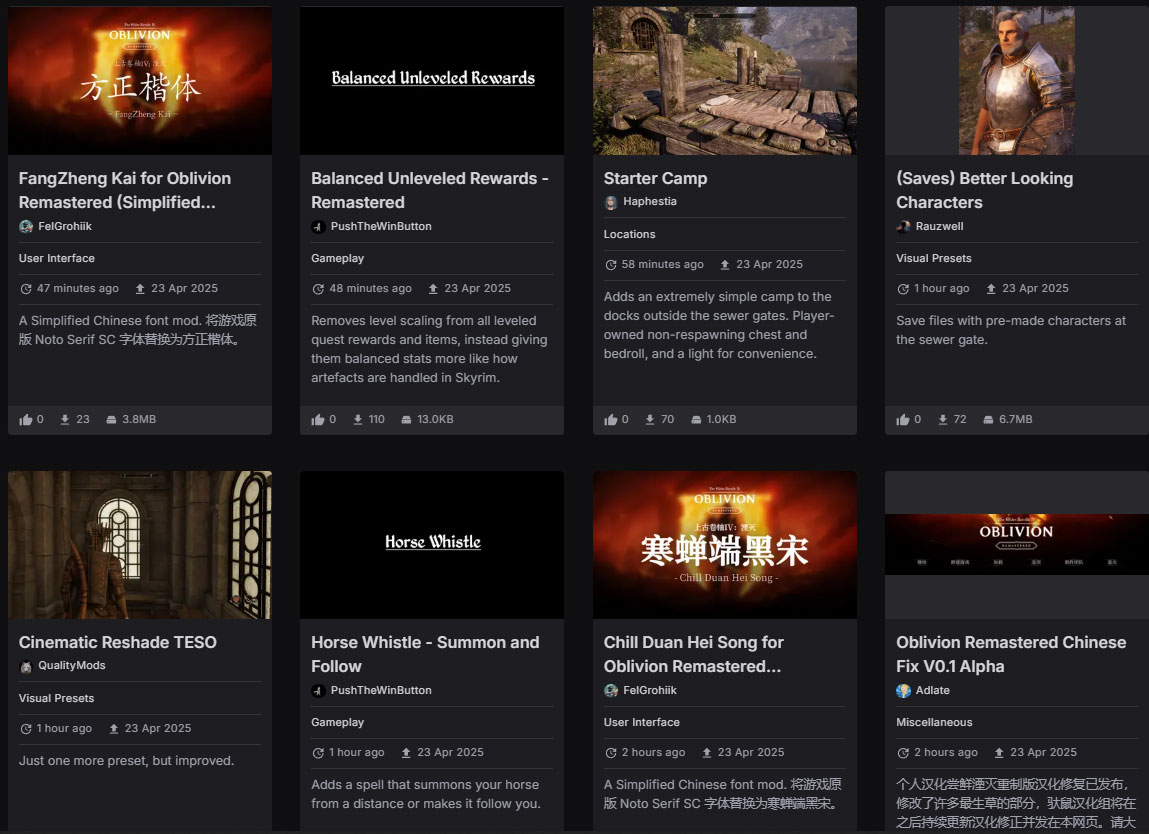Image resolution: width=1149 pixels, height=834 pixels.
Task: Filter by Miscellaneous category
Action: 934,722
